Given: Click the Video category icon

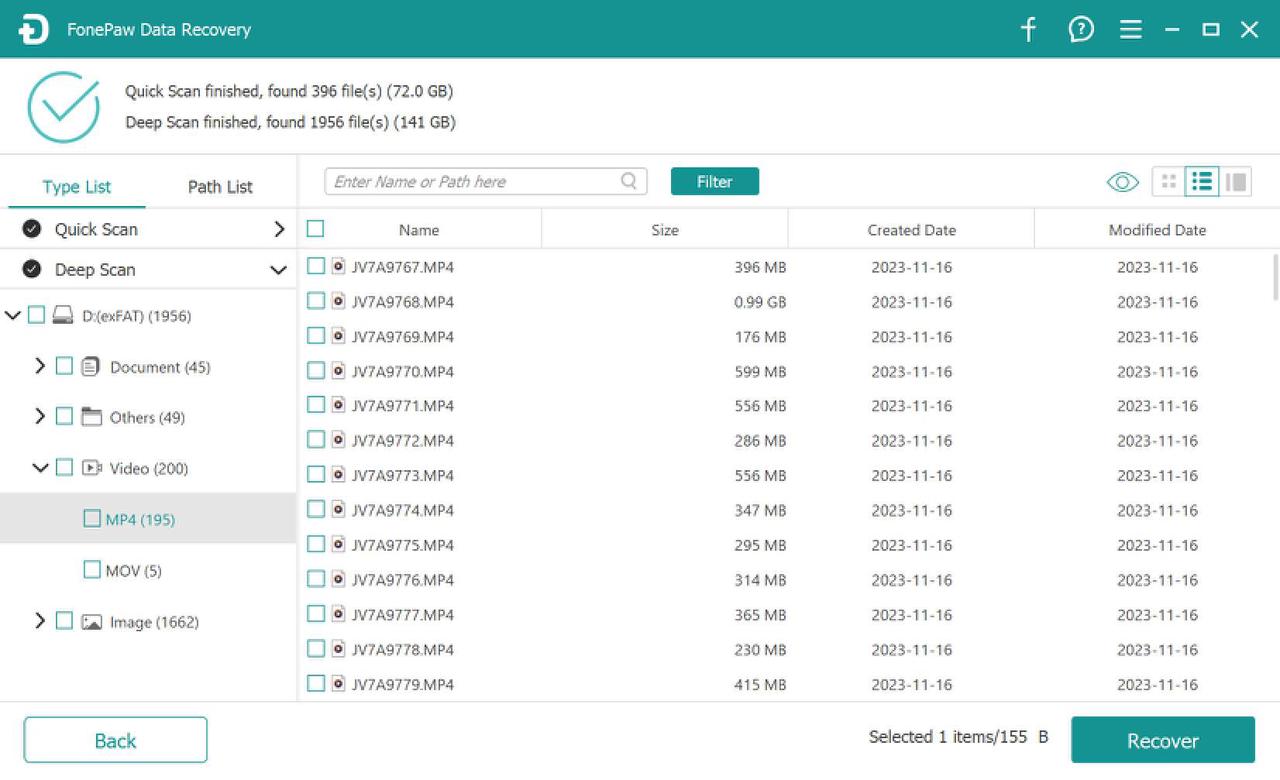Looking at the screenshot, I should point(92,468).
